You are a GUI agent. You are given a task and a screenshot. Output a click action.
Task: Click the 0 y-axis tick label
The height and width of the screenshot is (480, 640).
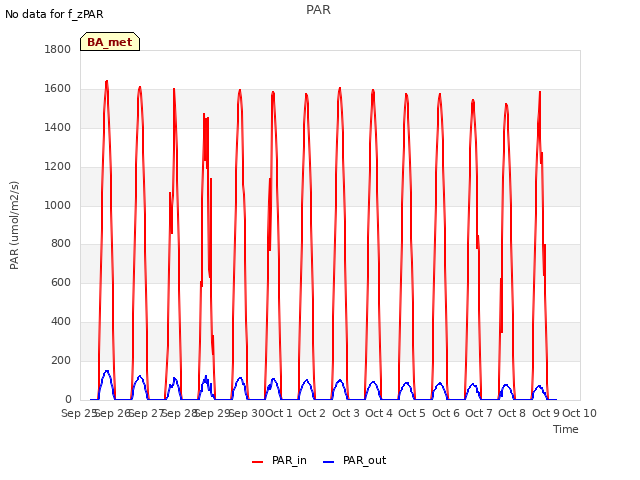pyautogui.click(x=68, y=400)
